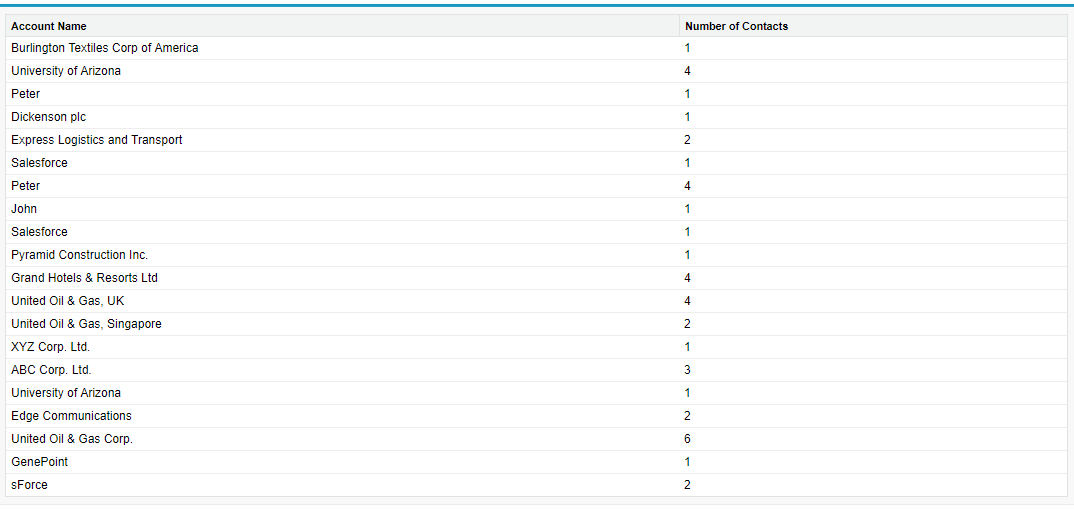1074x512 pixels.
Task: Click contact count 1 in John row
Action: pos(687,209)
